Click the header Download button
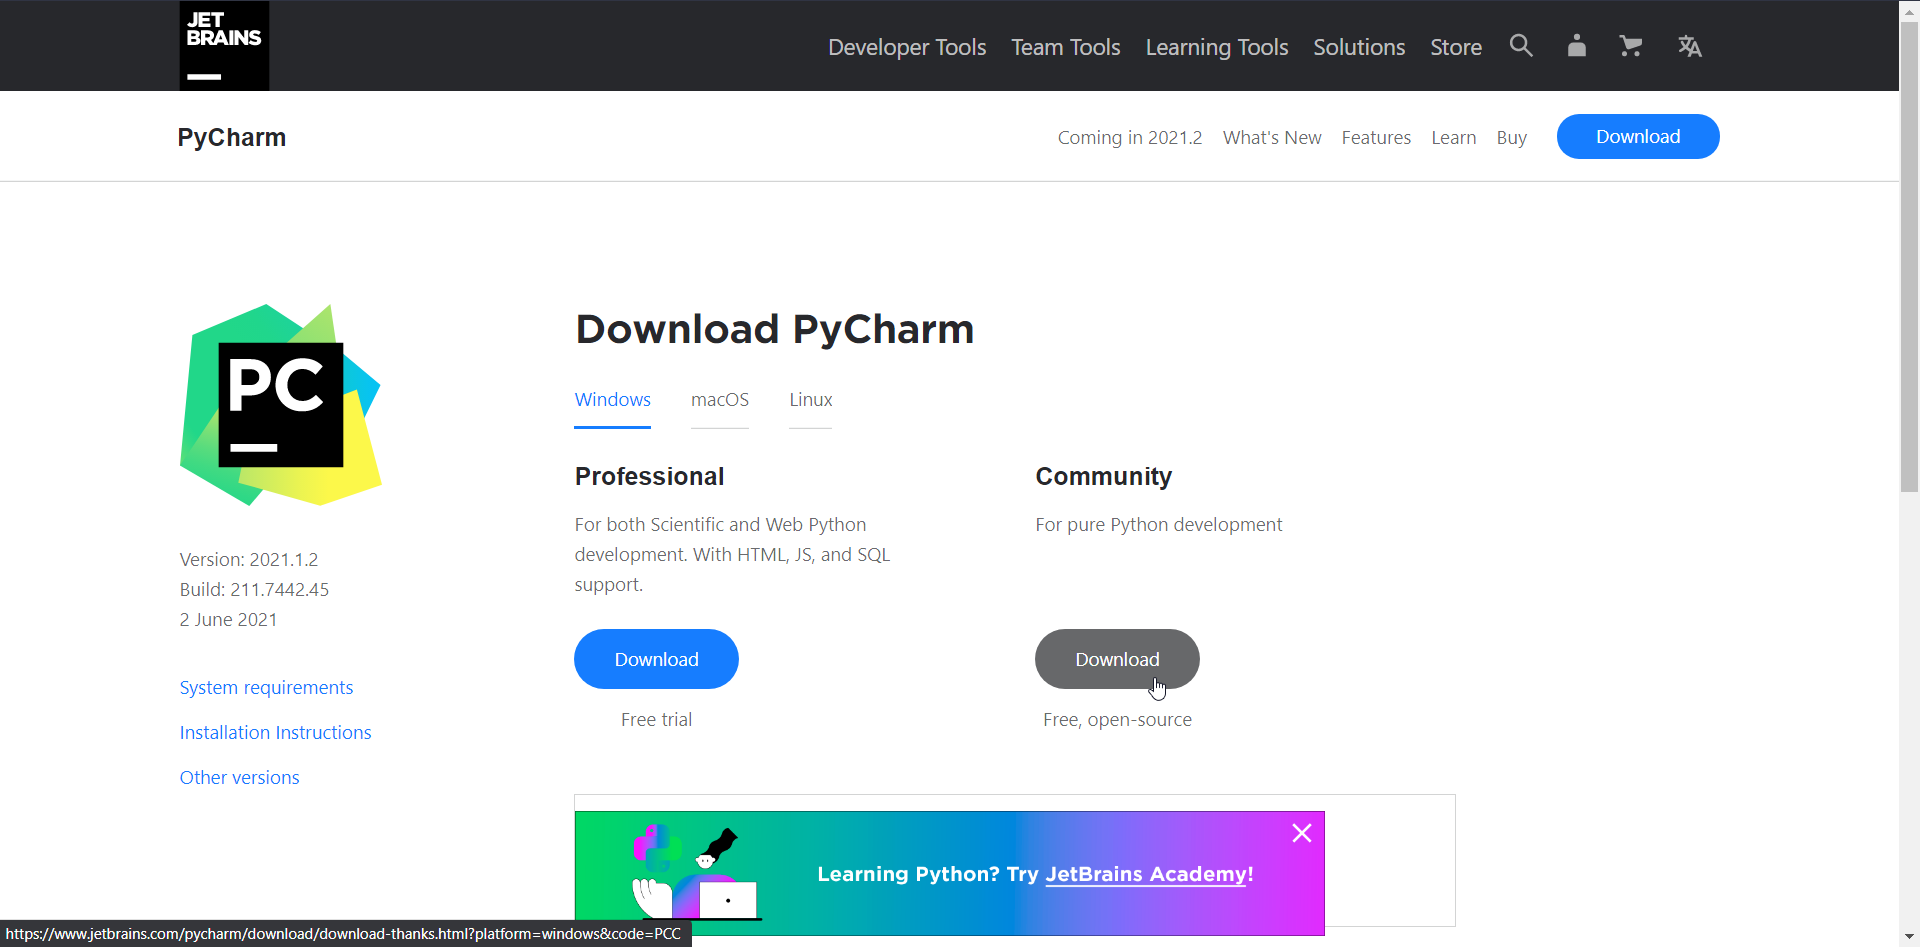This screenshot has width=1920, height=947. click(x=1638, y=137)
